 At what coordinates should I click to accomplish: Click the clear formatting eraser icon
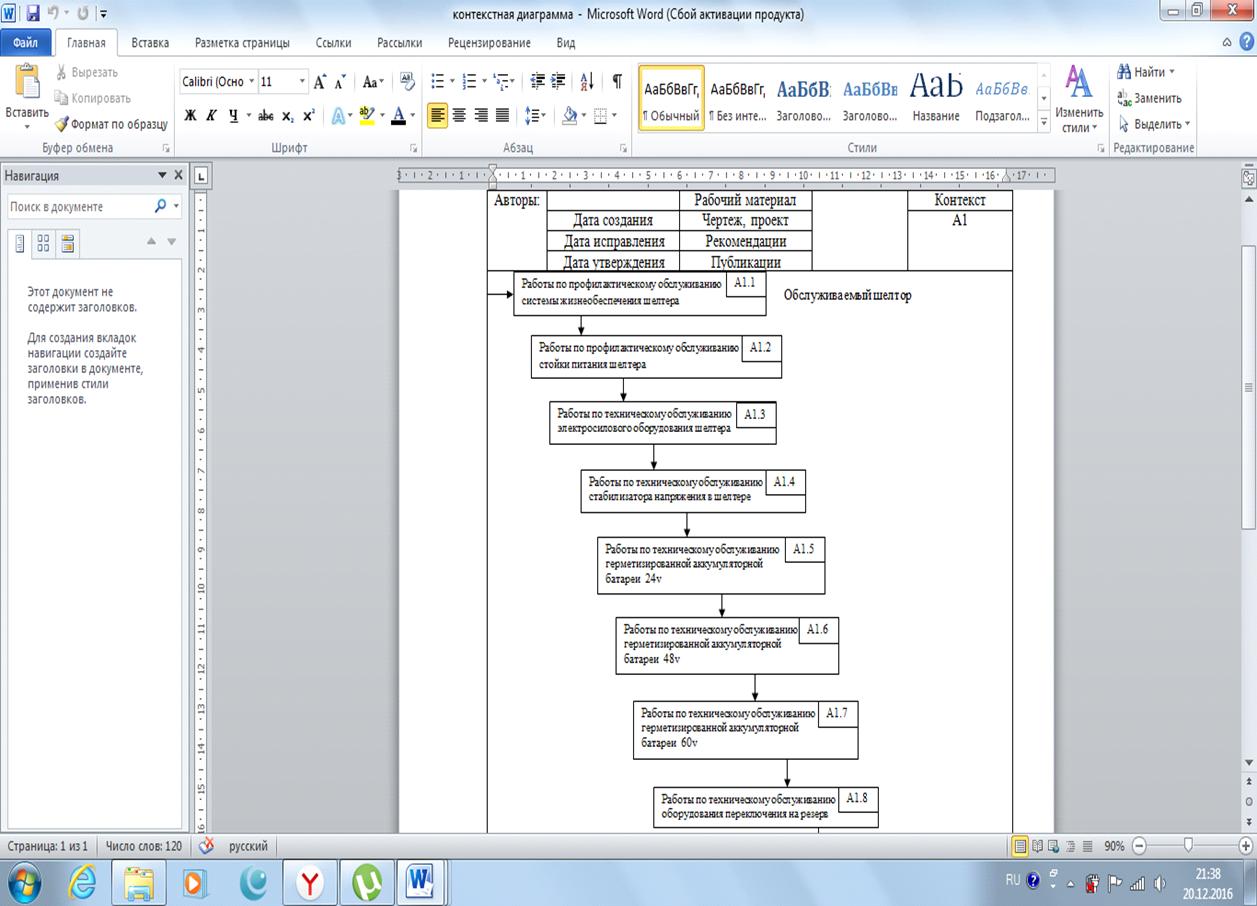pos(407,82)
